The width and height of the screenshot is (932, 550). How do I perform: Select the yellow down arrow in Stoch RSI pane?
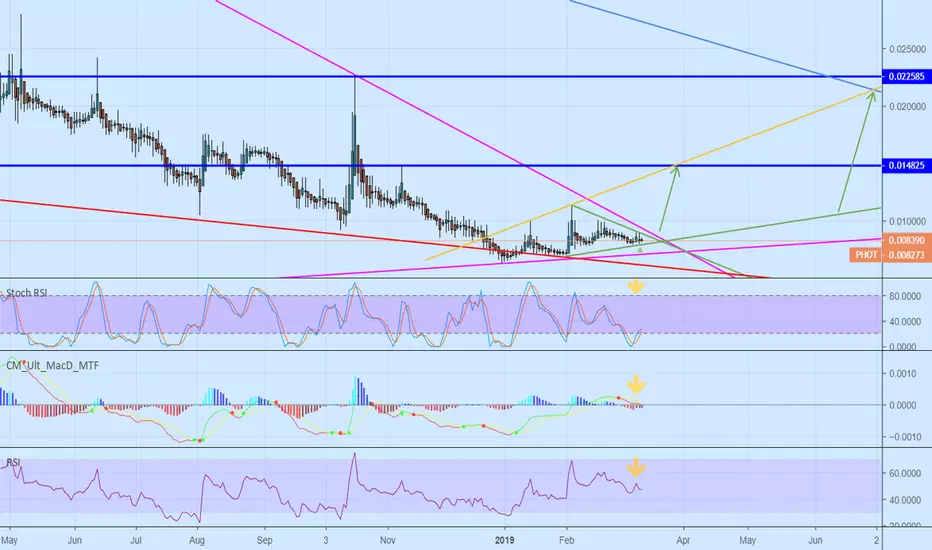(x=635, y=287)
